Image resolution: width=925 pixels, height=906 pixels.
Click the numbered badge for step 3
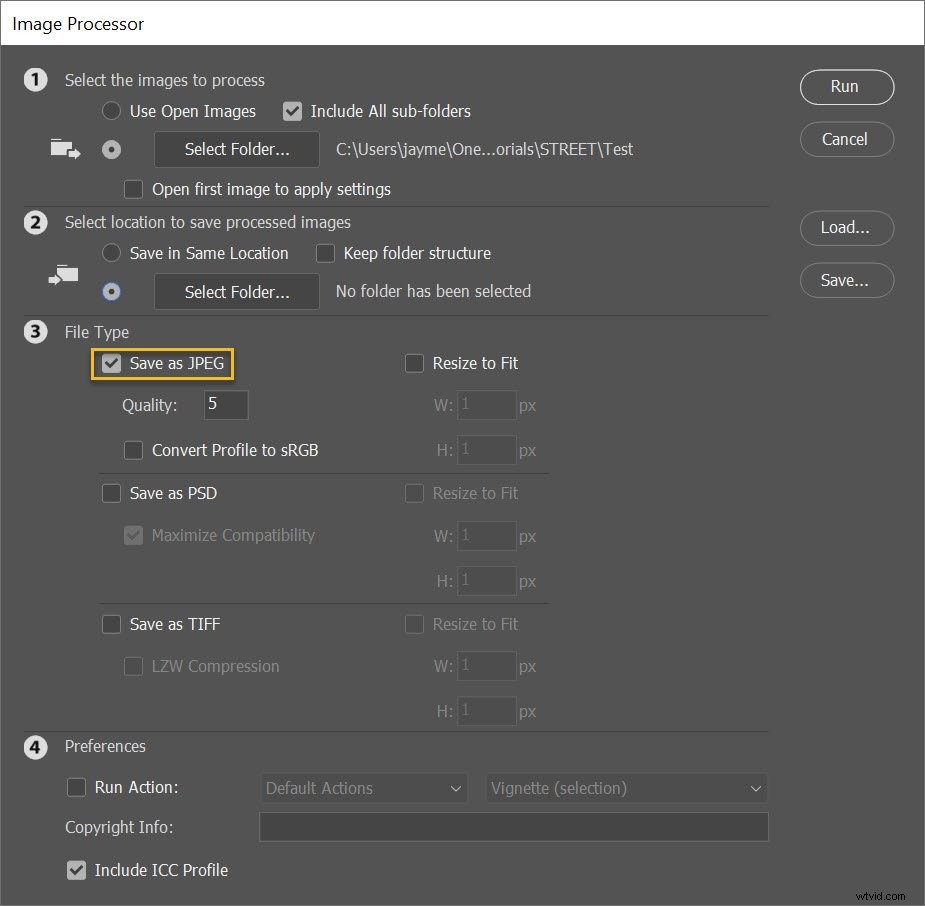coord(36,332)
